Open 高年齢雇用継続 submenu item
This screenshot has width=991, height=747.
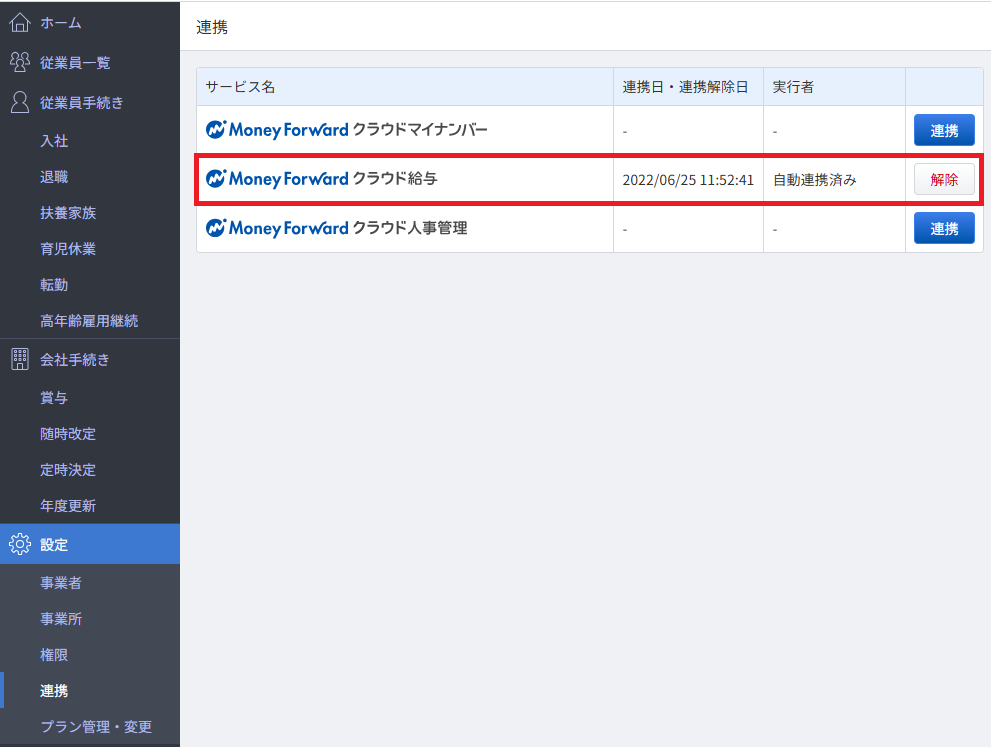tap(89, 321)
